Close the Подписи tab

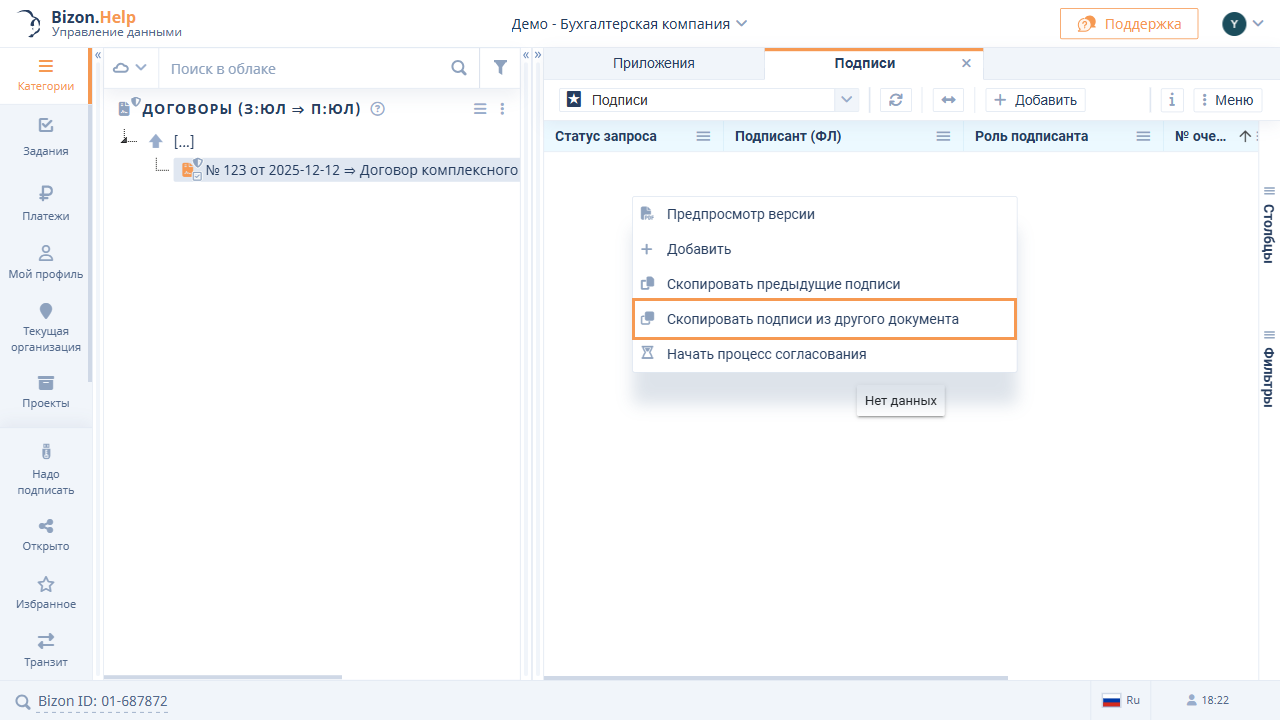click(x=966, y=63)
